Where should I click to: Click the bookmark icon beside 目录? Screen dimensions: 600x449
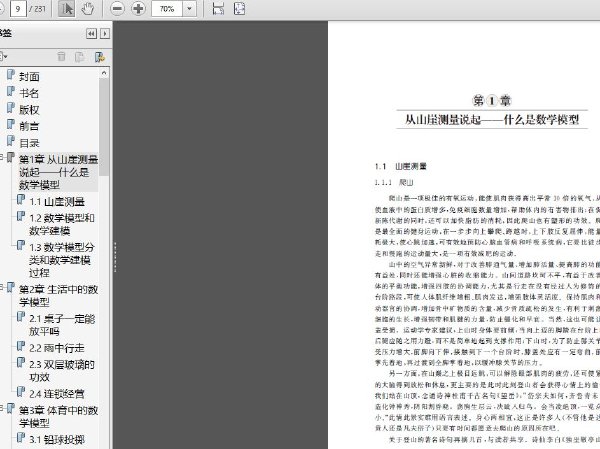click(x=11, y=142)
